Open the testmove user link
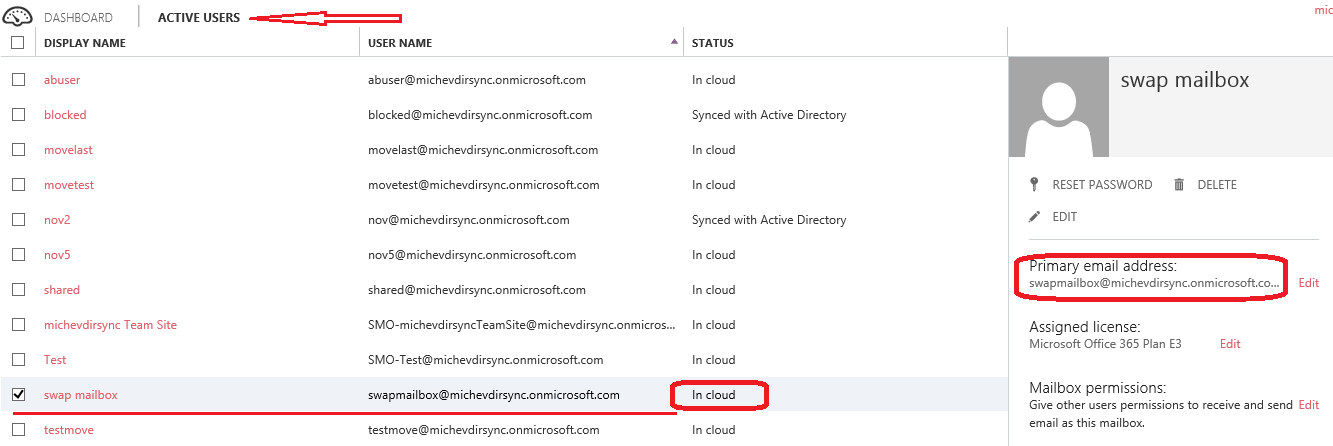 click(x=68, y=430)
